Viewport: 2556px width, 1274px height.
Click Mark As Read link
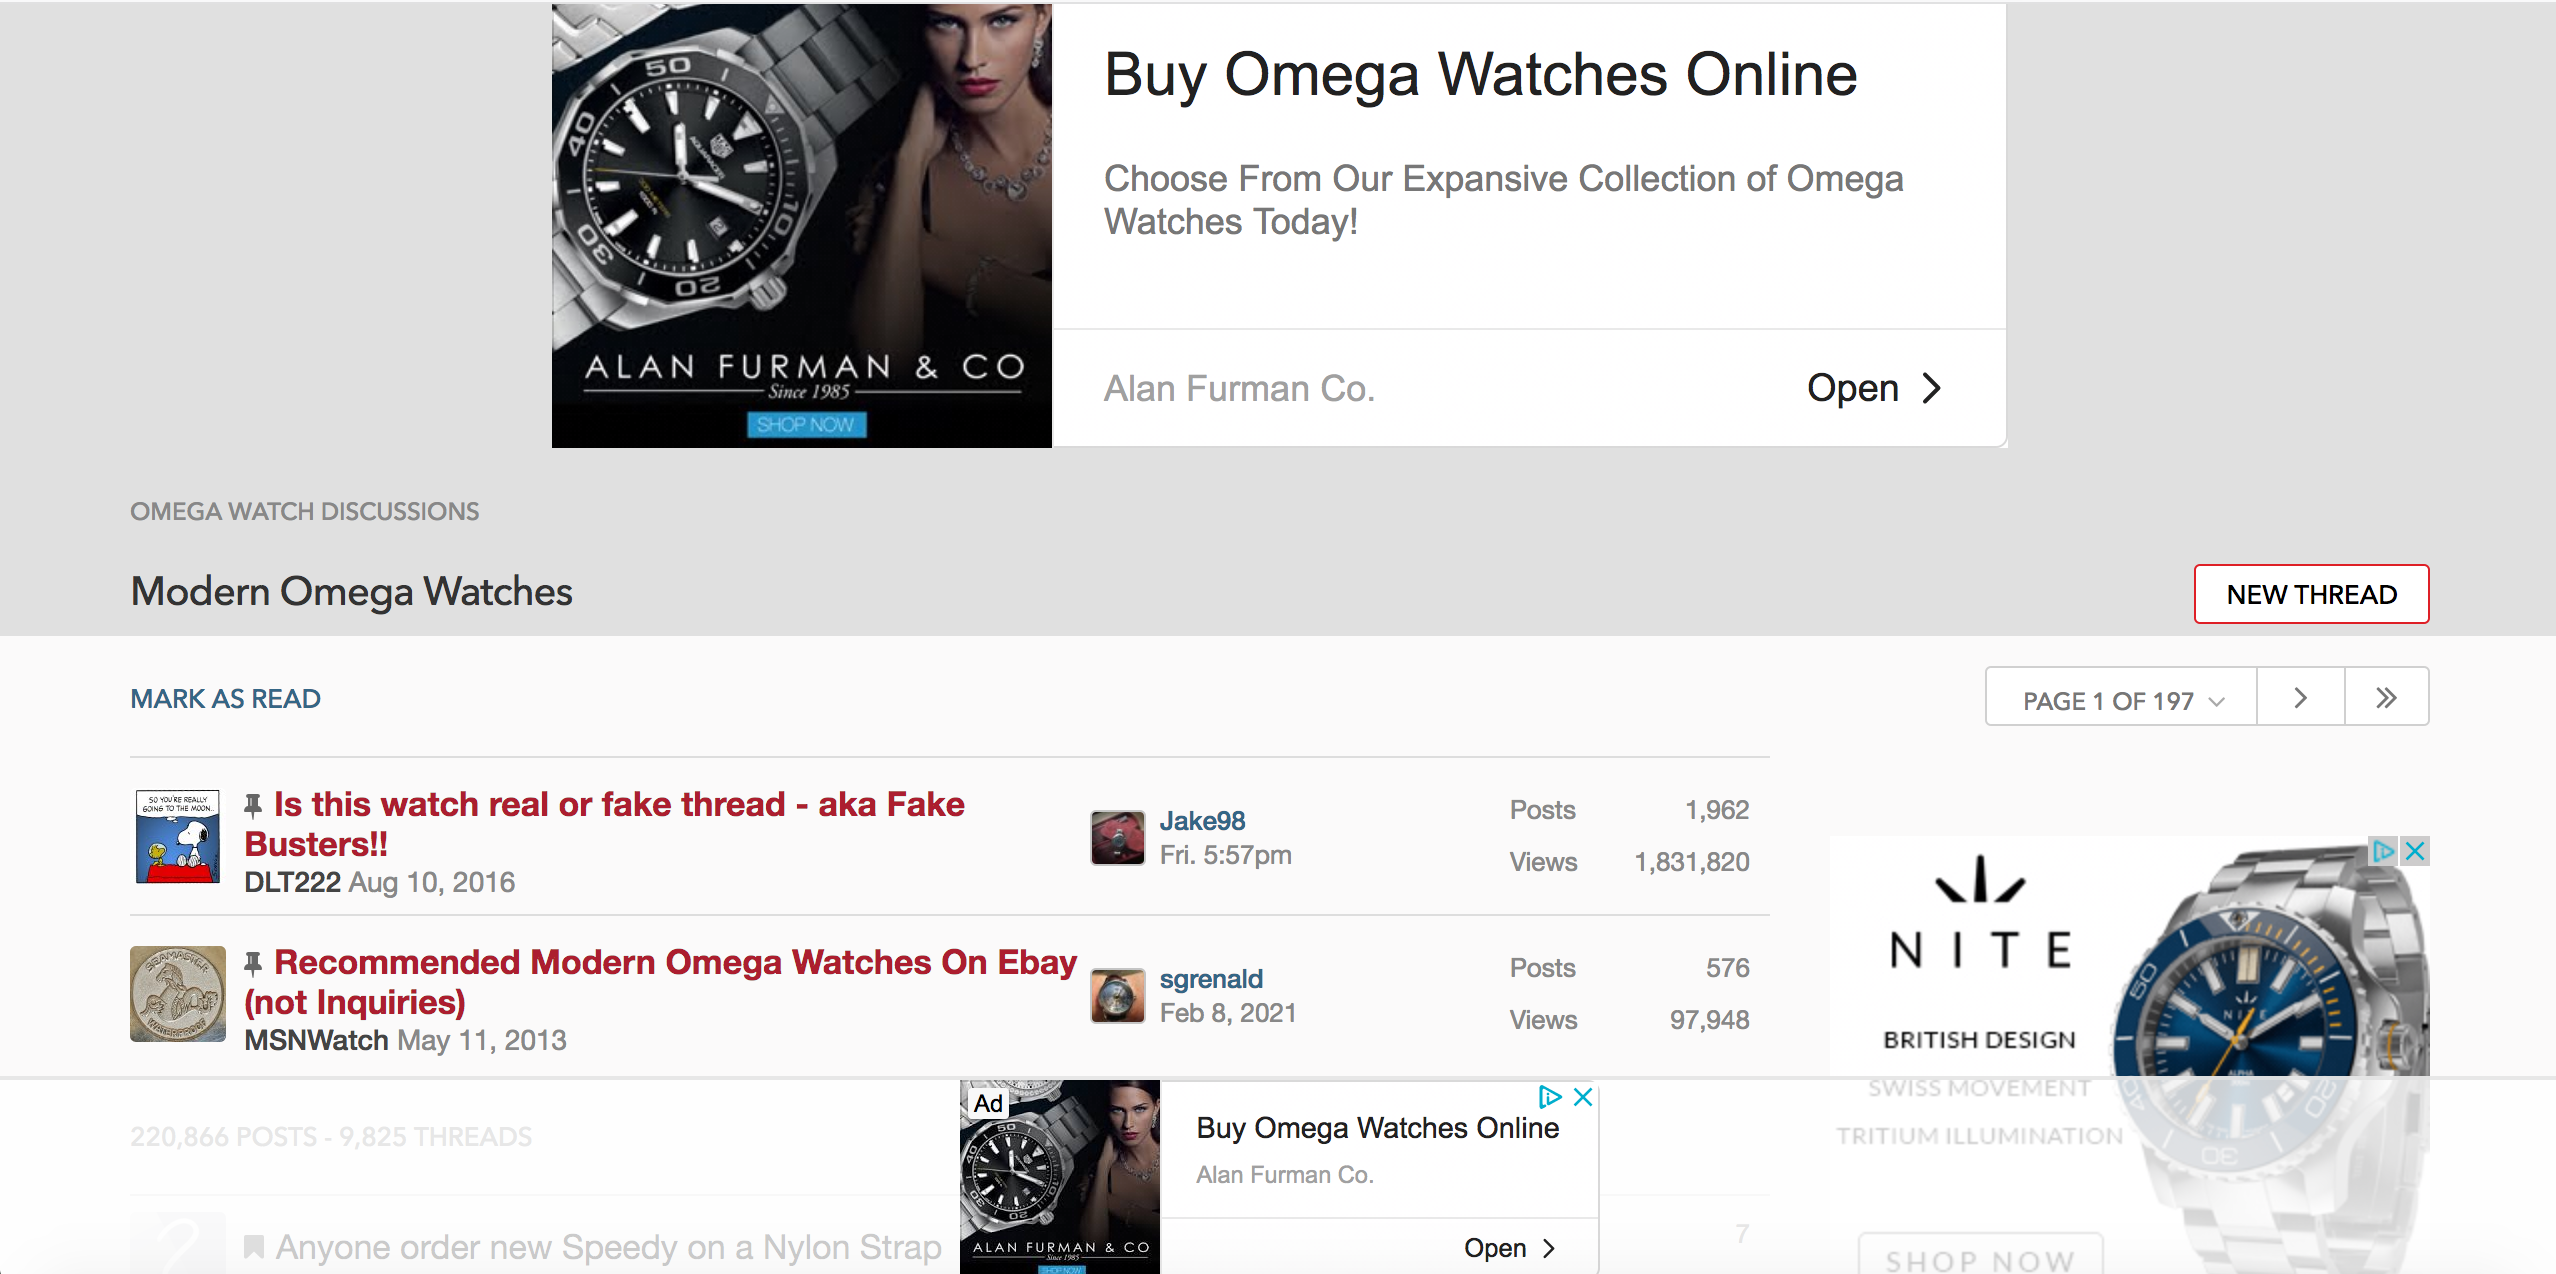pos(225,698)
